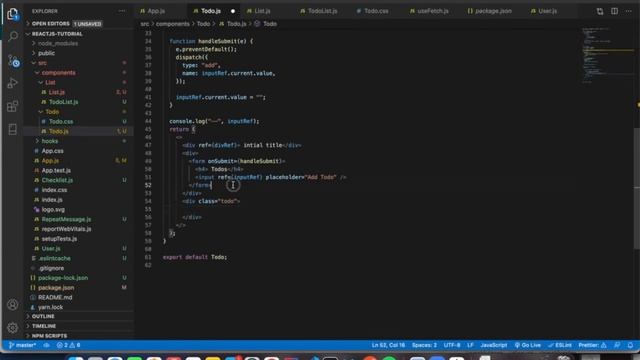
Task: Open package-lock.json in explorer
Action: pyautogui.click(x=63, y=278)
